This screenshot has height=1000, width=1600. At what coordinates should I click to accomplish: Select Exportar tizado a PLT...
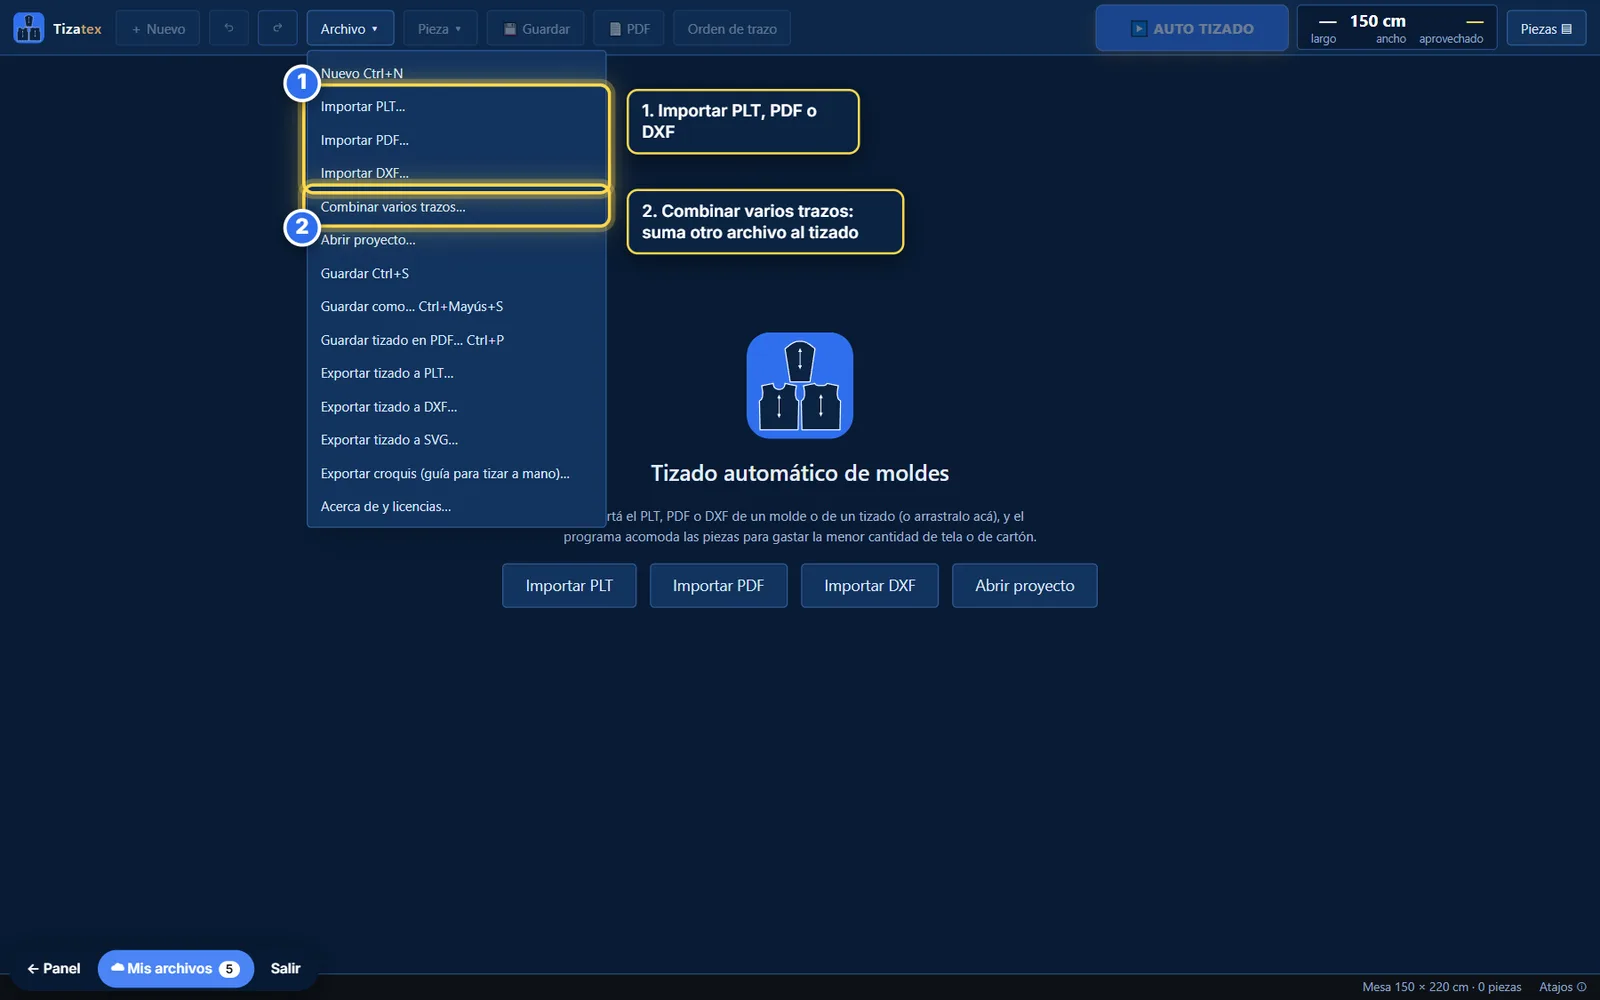click(x=456, y=373)
